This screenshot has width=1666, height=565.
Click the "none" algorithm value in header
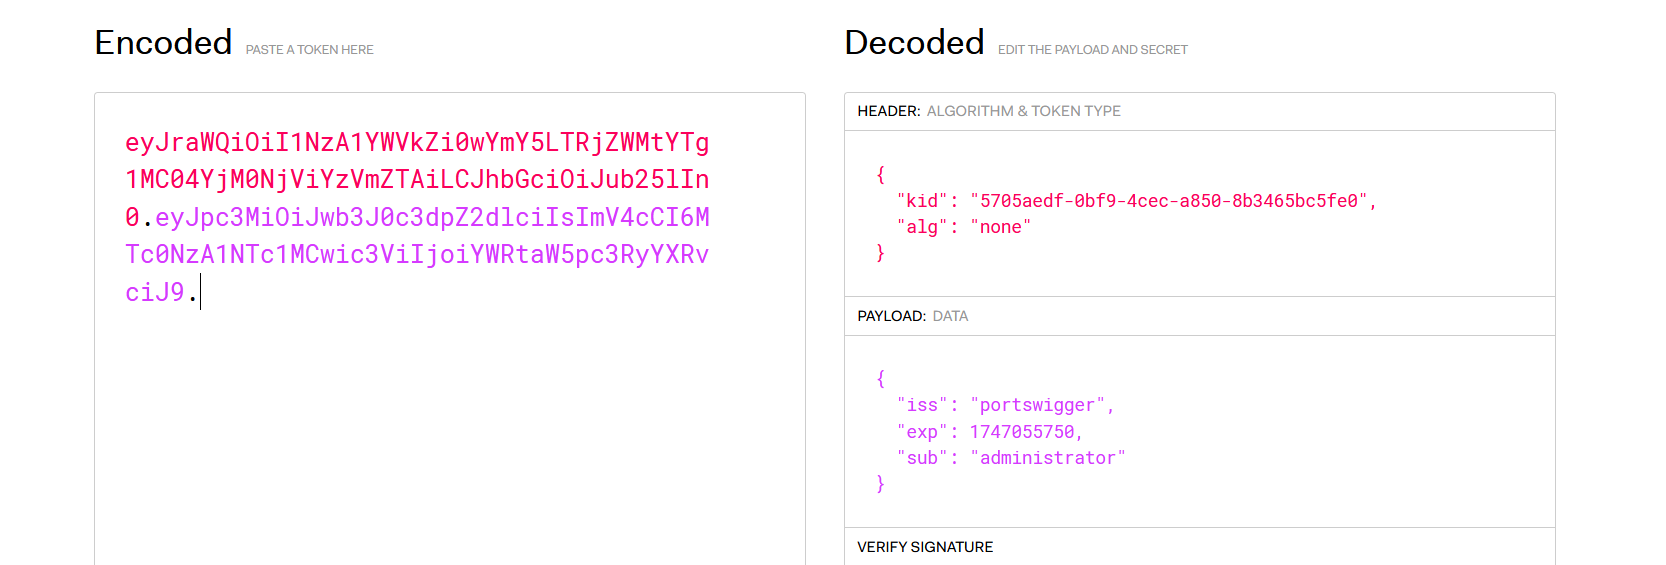[1000, 227]
